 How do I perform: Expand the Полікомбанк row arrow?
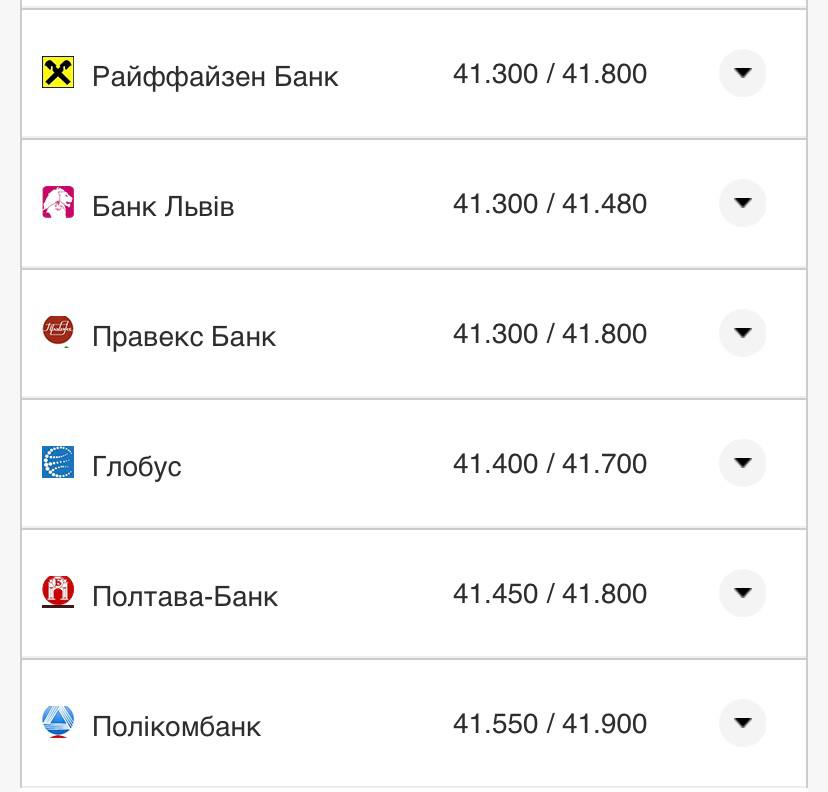click(x=742, y=723)
